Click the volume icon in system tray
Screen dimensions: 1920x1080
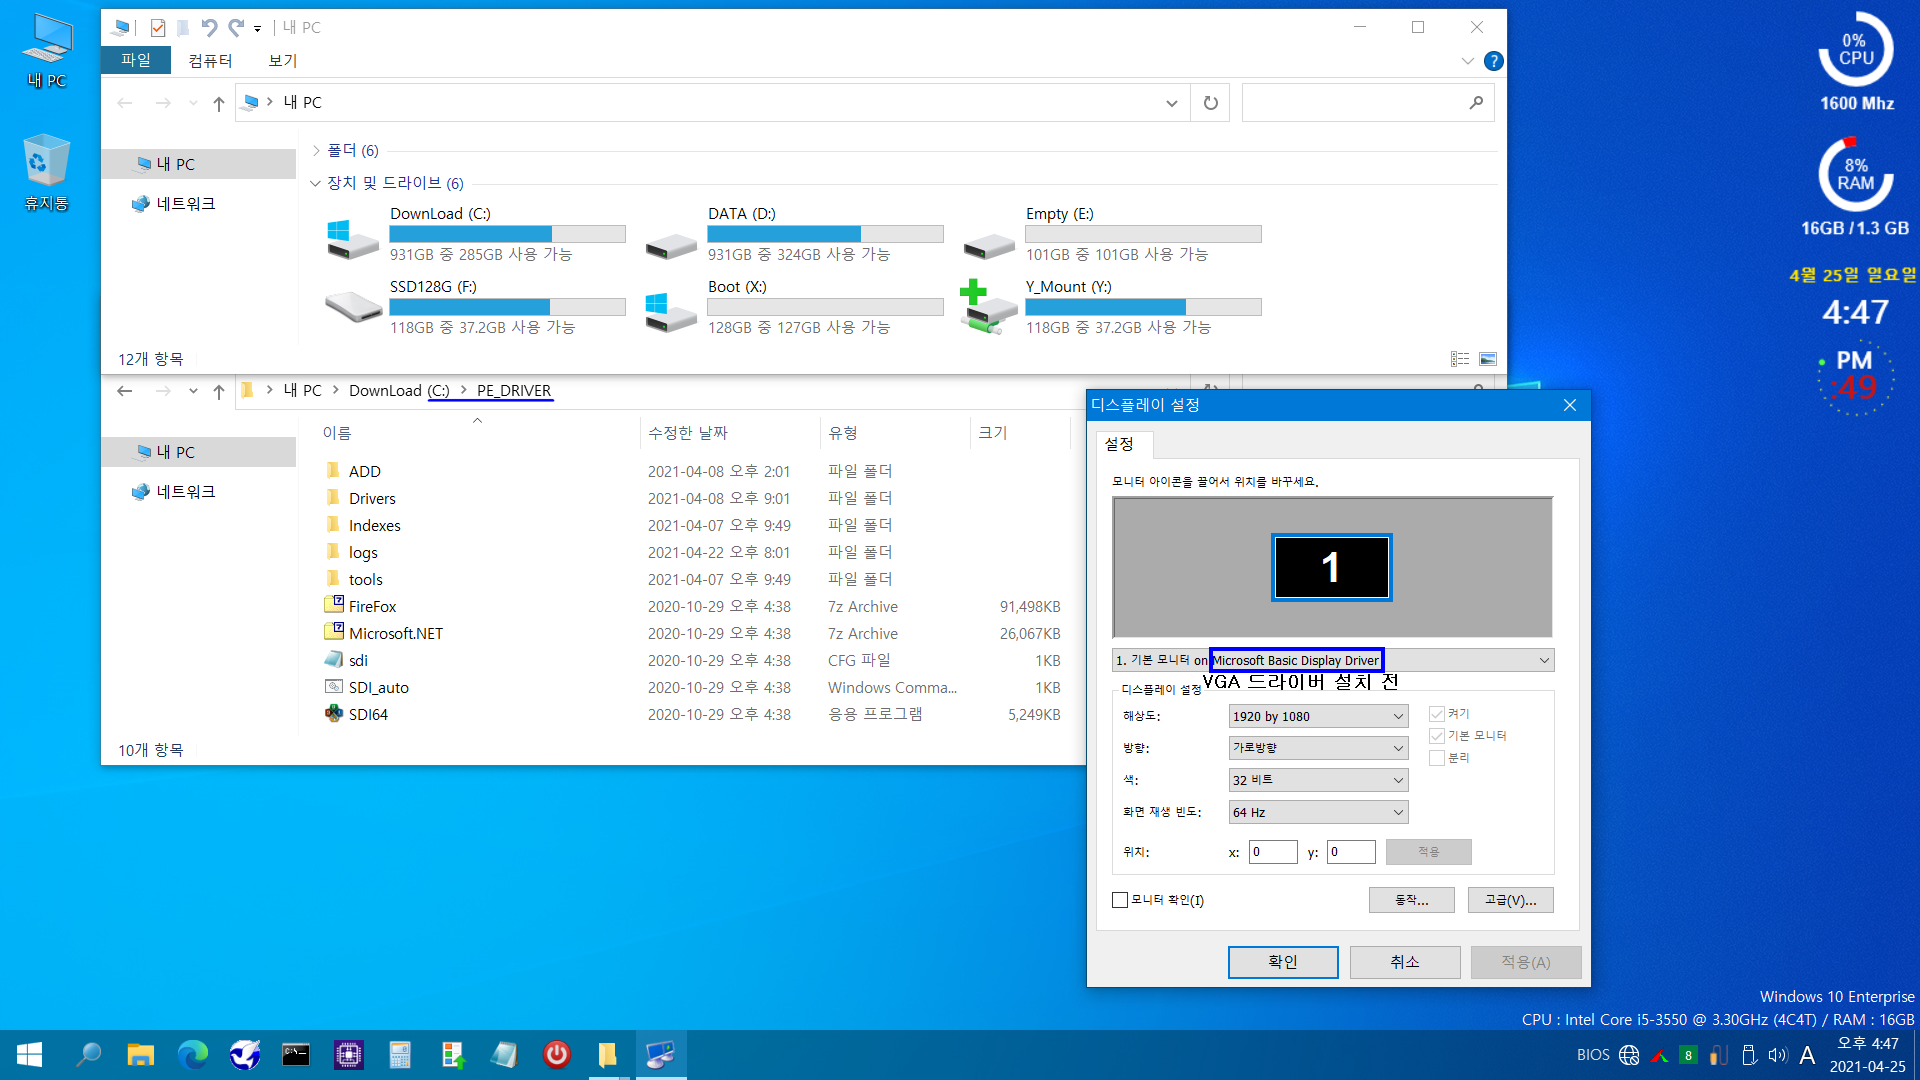pyautogui.click(x=1777, y=1055)
